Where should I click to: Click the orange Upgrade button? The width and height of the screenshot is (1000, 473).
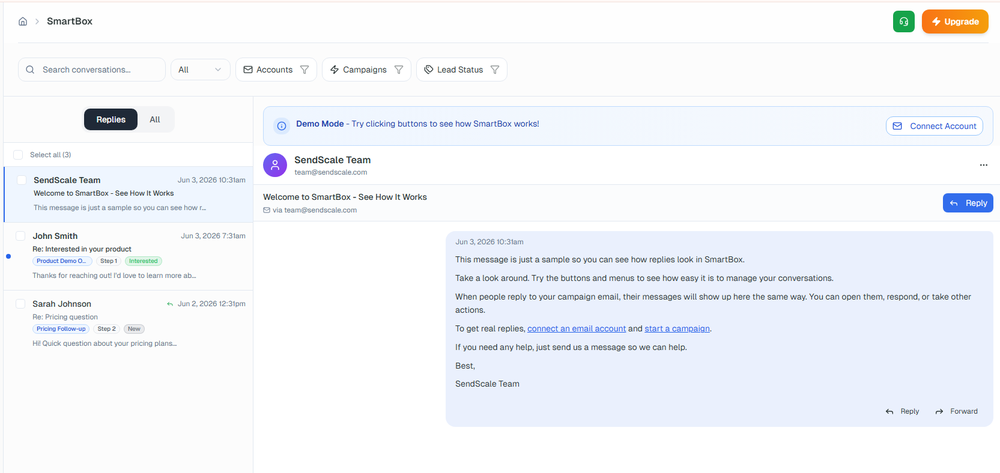click(955, 22)
